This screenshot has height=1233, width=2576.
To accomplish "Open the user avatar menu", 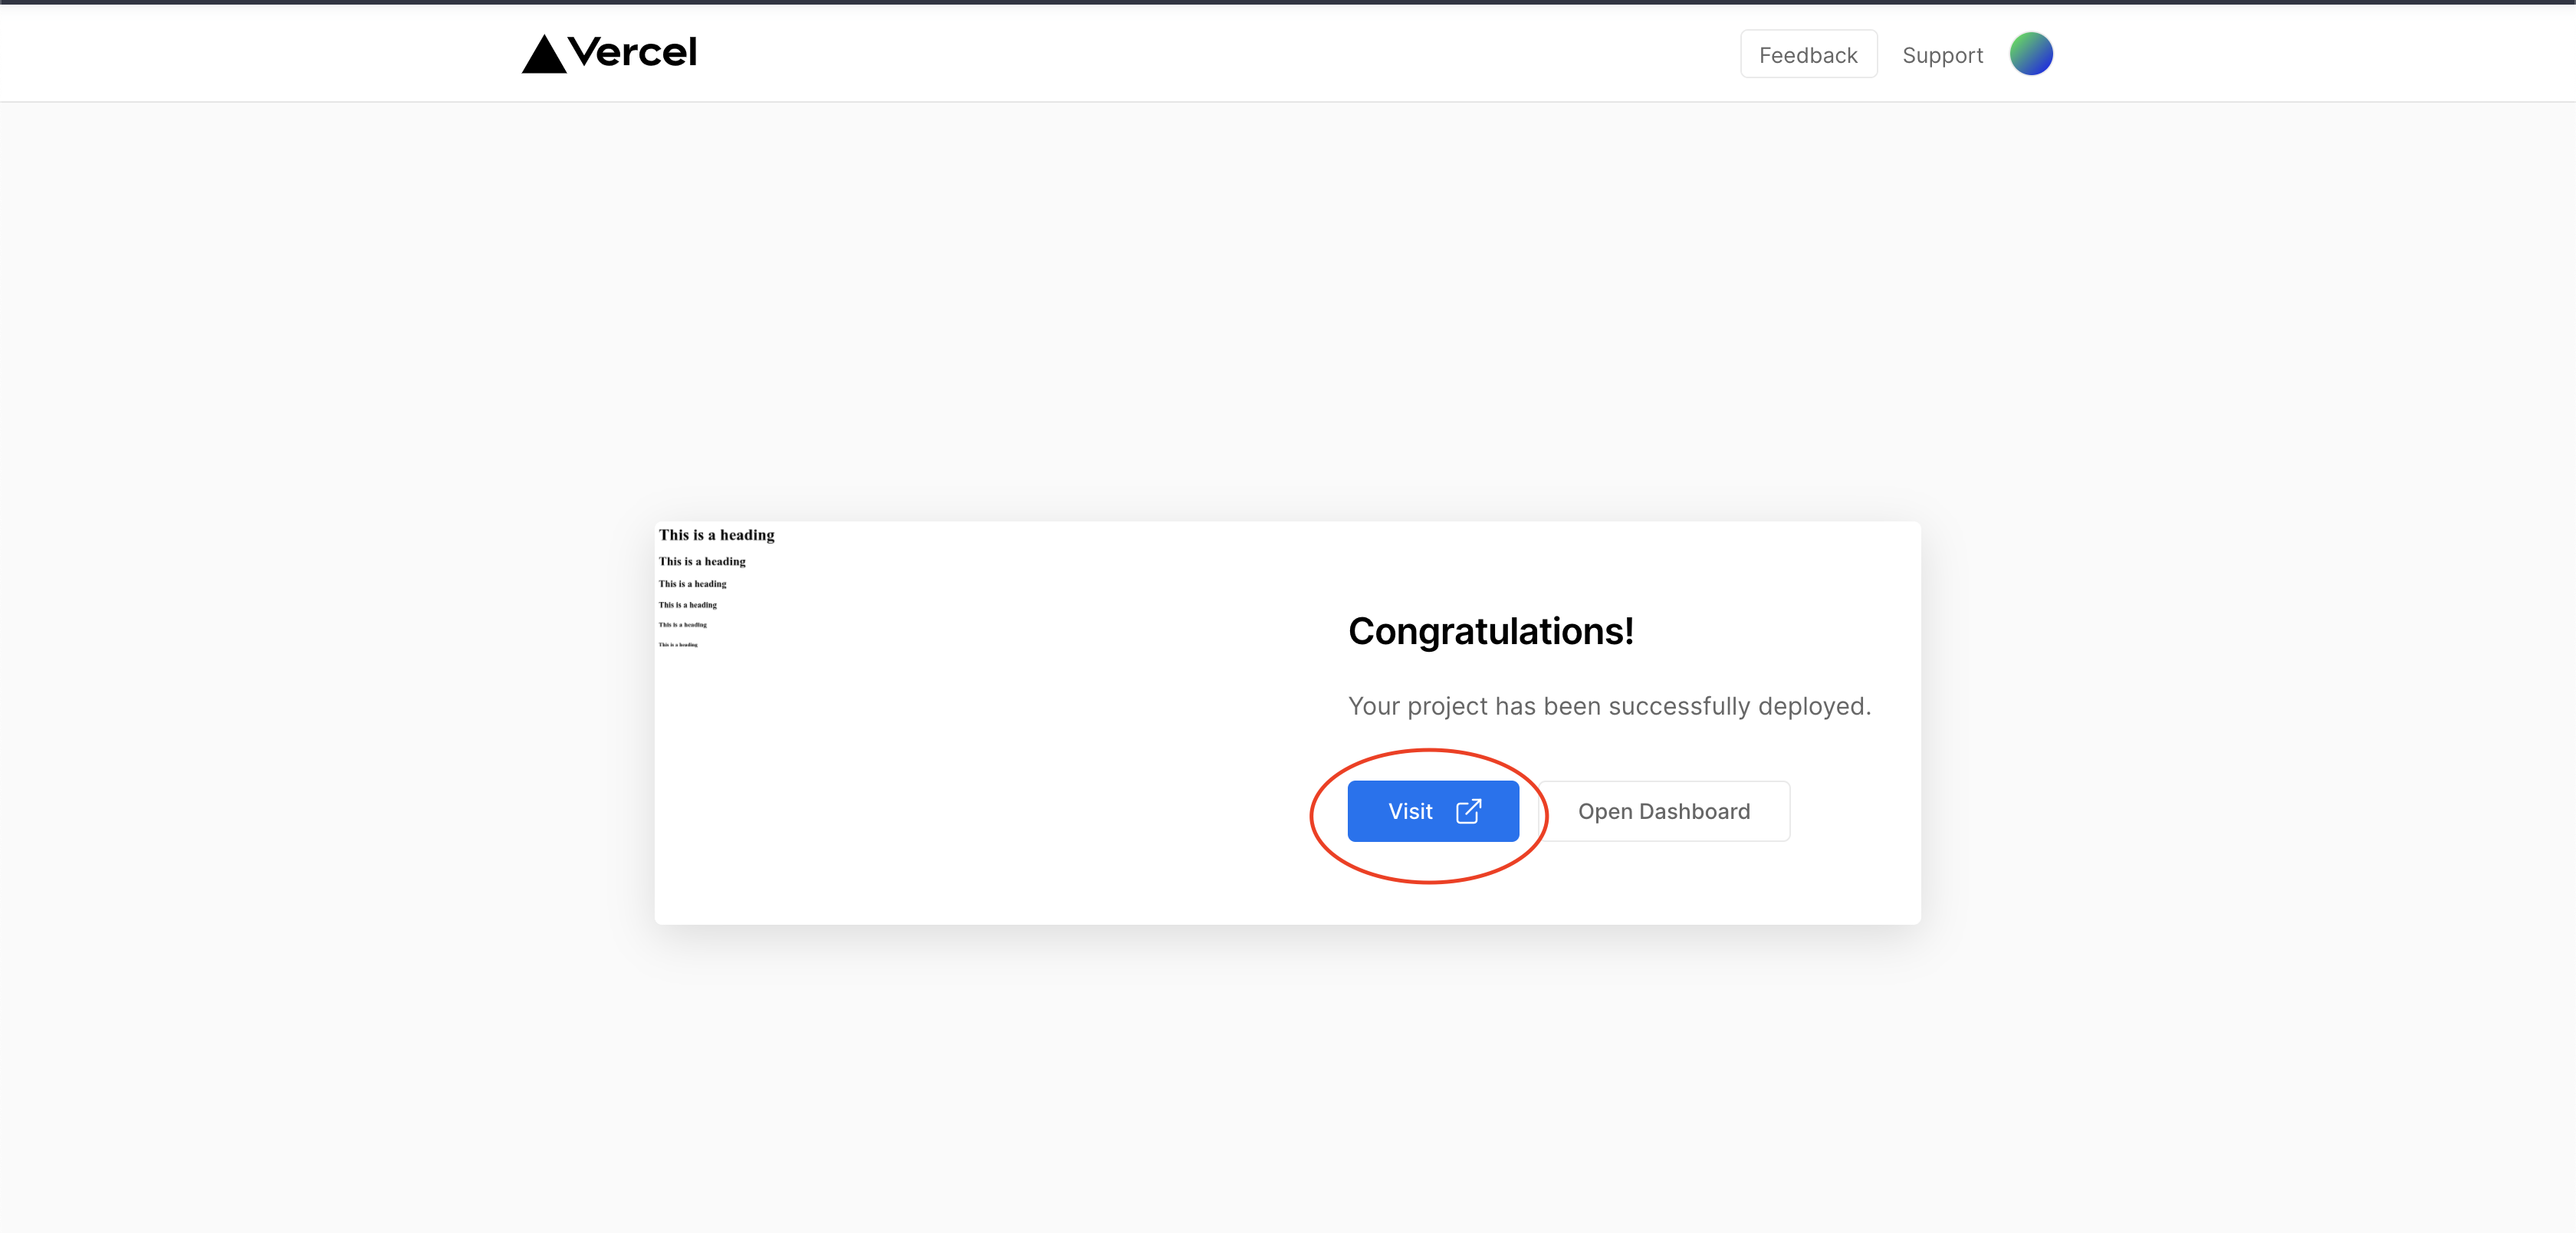I will tap(2031, 54).
